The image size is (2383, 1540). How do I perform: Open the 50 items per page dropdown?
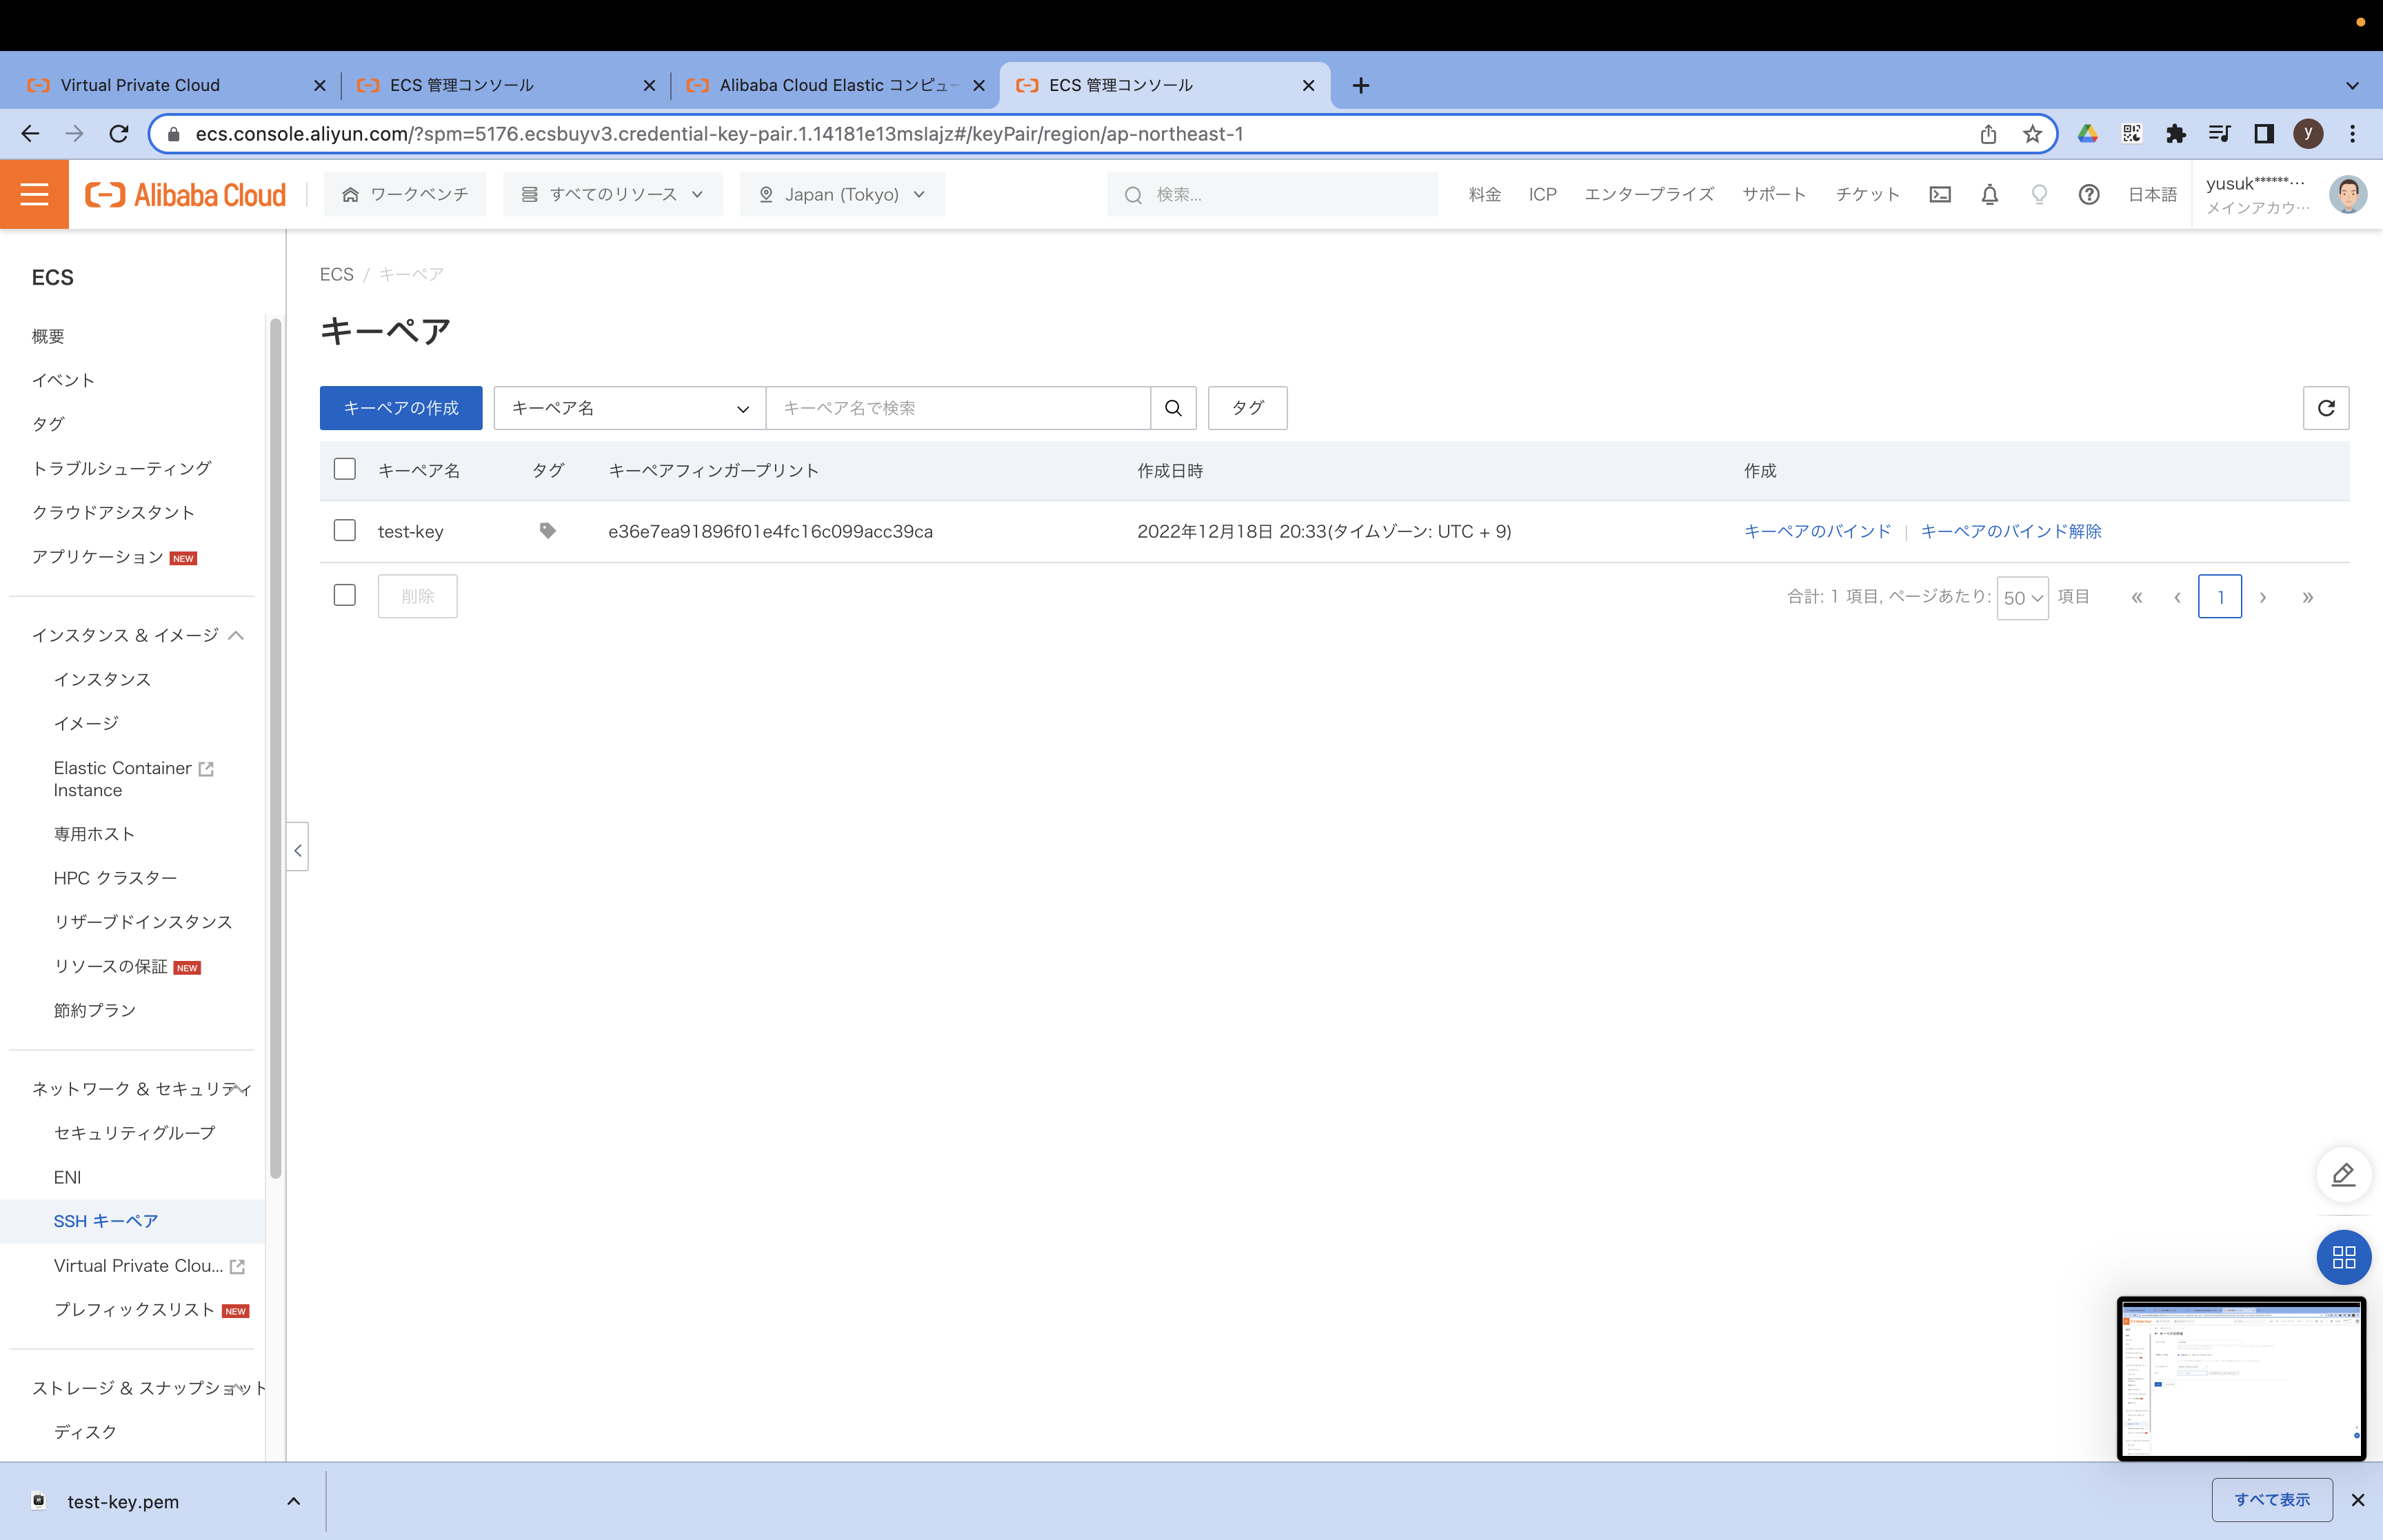click(2021, 598)
